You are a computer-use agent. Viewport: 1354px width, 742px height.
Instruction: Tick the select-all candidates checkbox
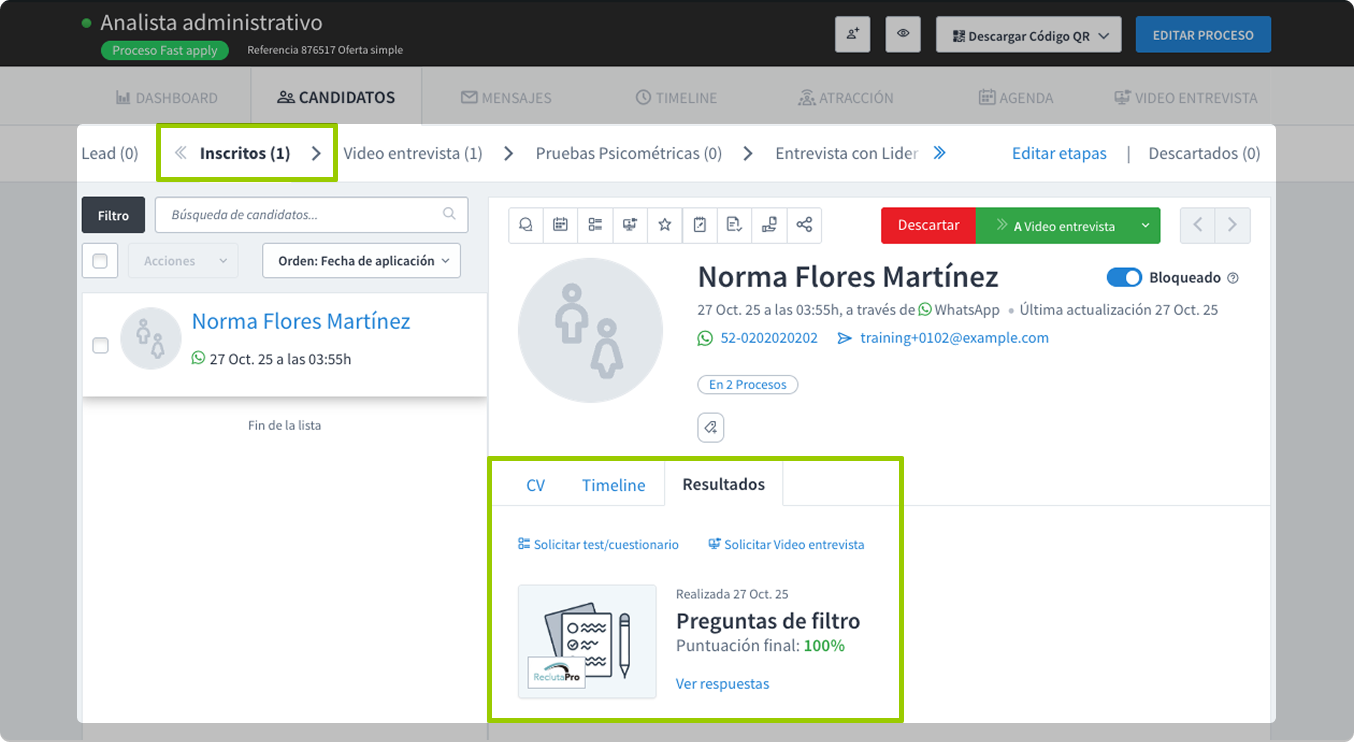pyautogui.click(x=100, y=261)
